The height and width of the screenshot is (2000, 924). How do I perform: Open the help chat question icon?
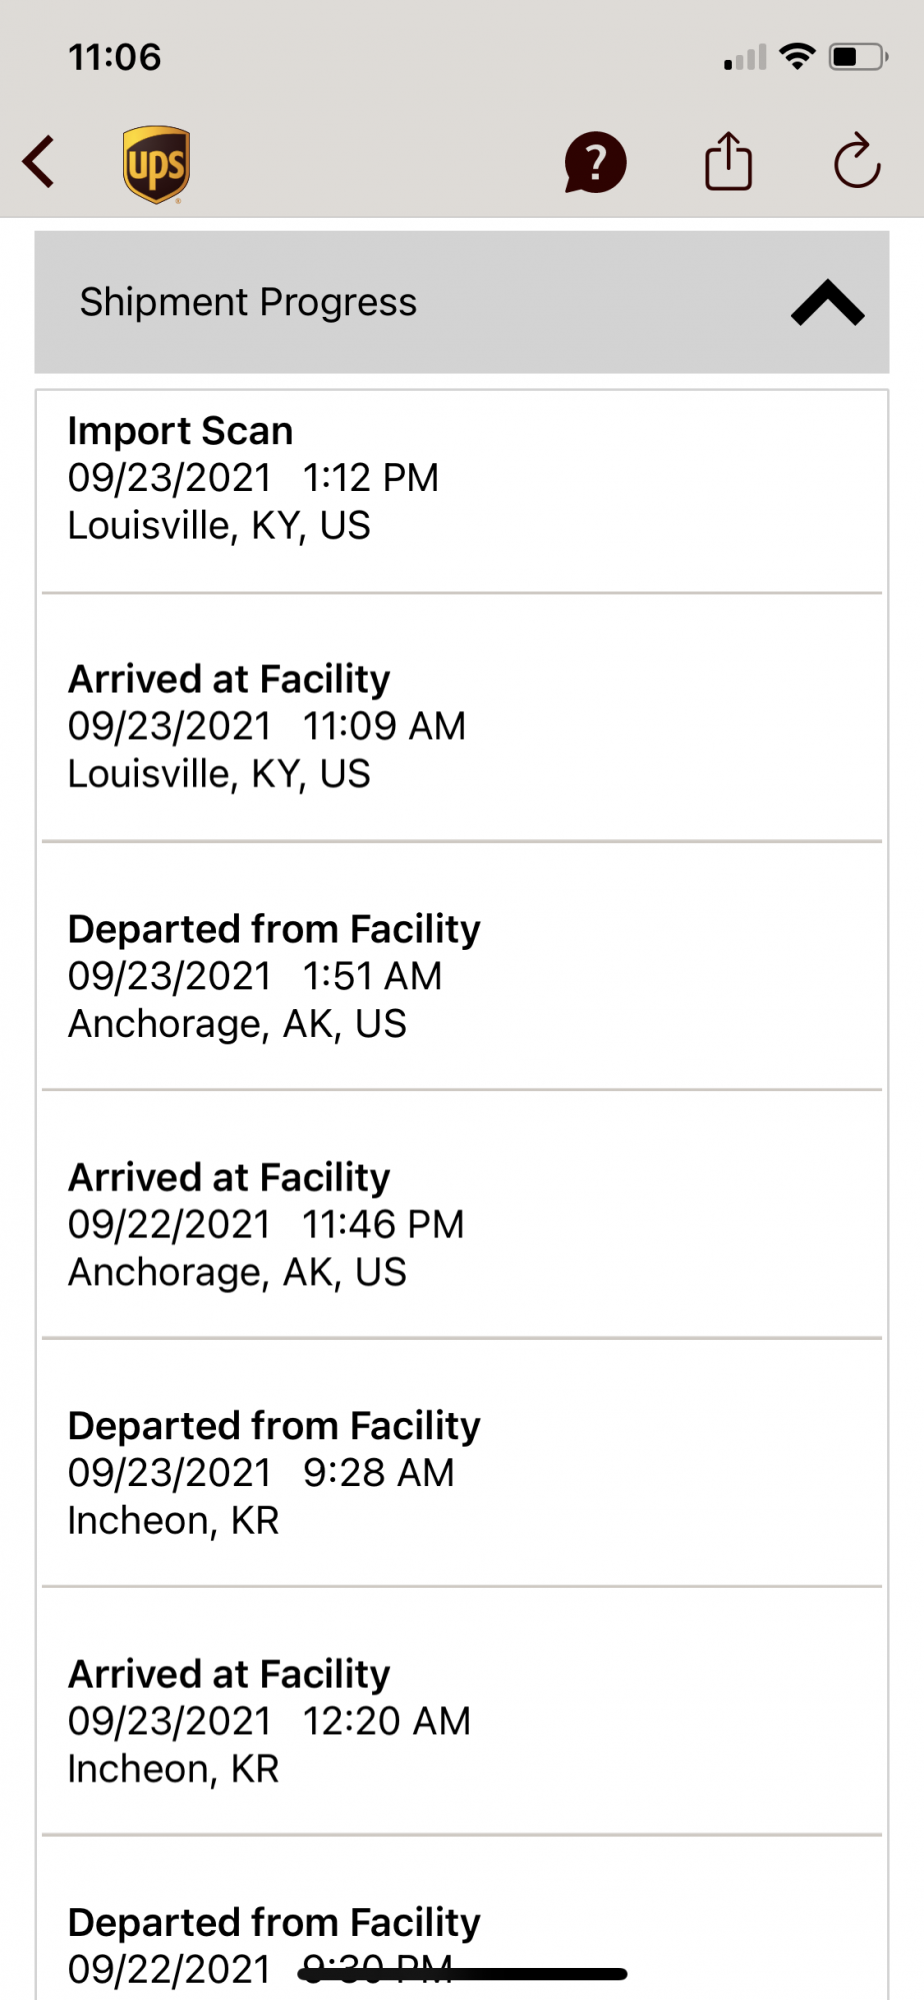(595, 162)
